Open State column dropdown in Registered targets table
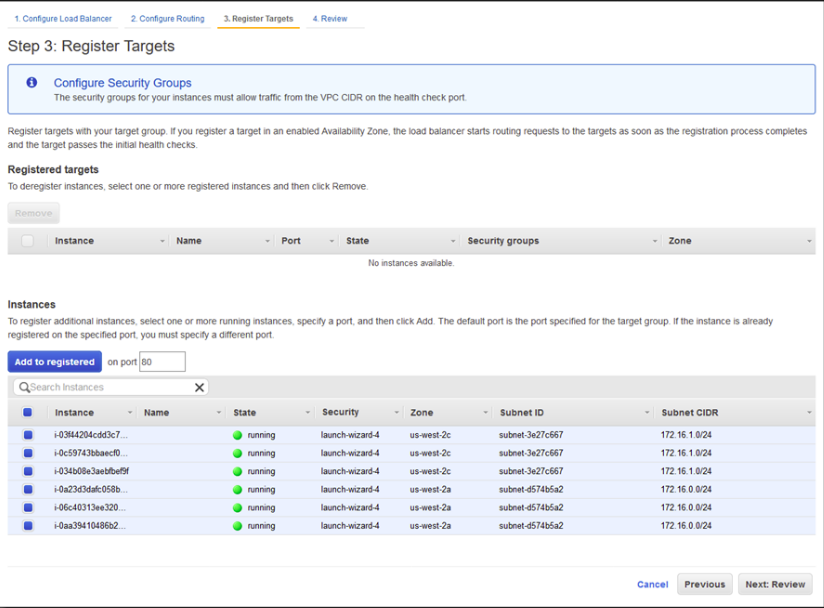824x608 pixels. [453, 241]
